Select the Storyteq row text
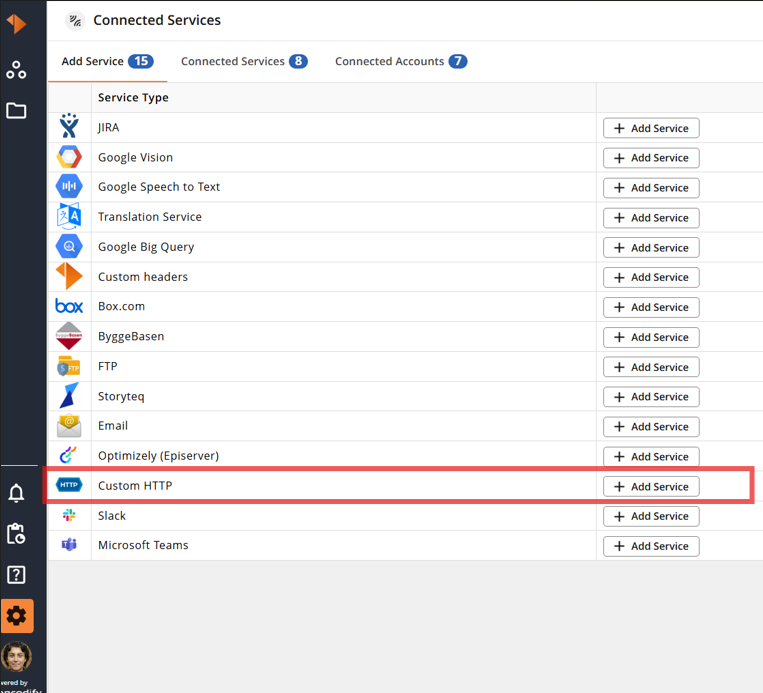Screen dimensions: 763x693 [121, 396]
